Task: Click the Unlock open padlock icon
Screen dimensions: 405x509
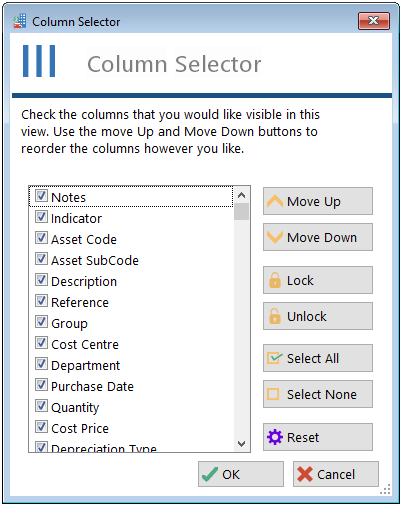Action: pyautogui.click(x=275, y=316)
